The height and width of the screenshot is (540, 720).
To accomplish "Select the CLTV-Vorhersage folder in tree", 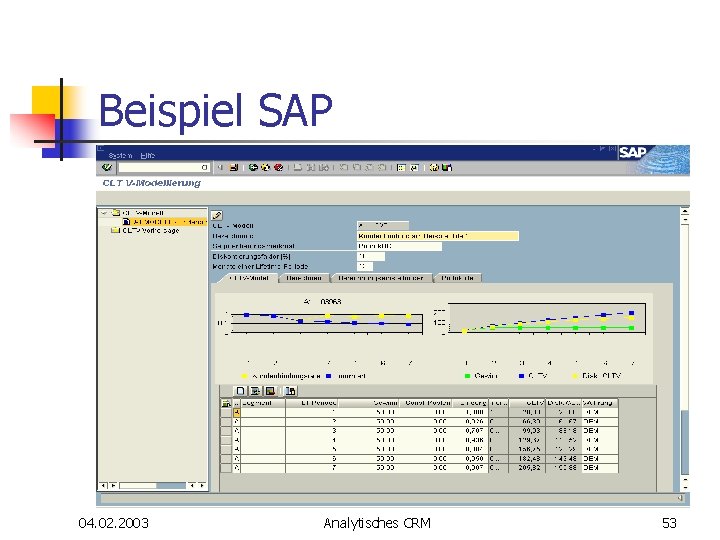I will pos(145,231).
